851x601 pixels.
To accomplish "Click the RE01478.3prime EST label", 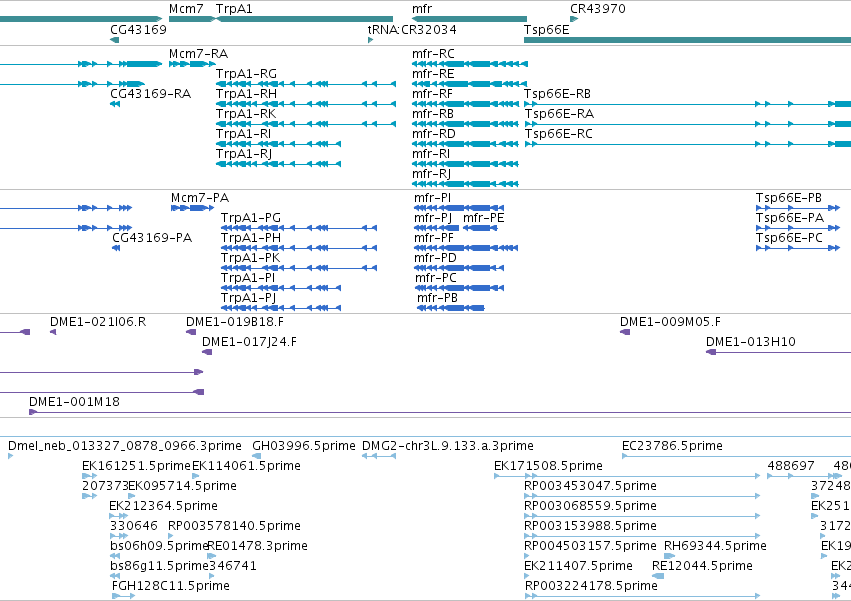I will pos(258,546).
